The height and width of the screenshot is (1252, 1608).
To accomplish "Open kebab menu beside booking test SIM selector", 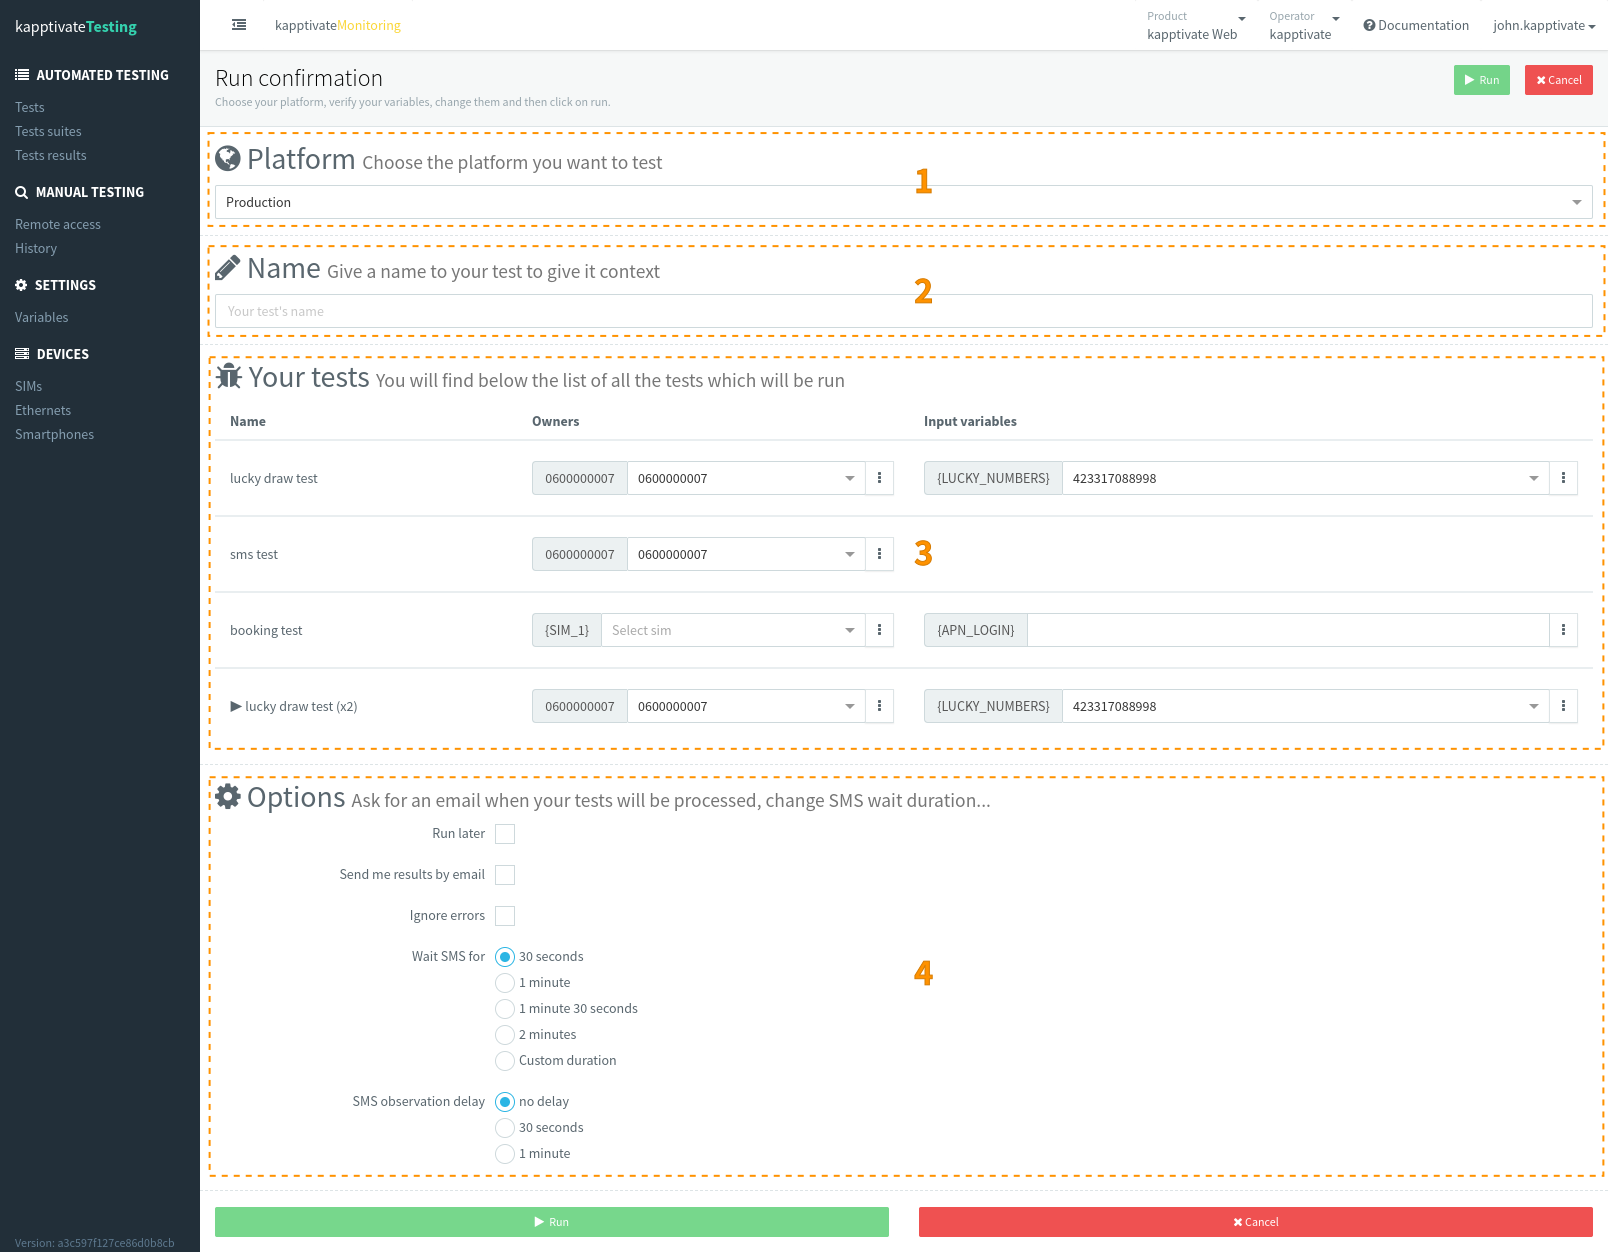I will [879, 630].
